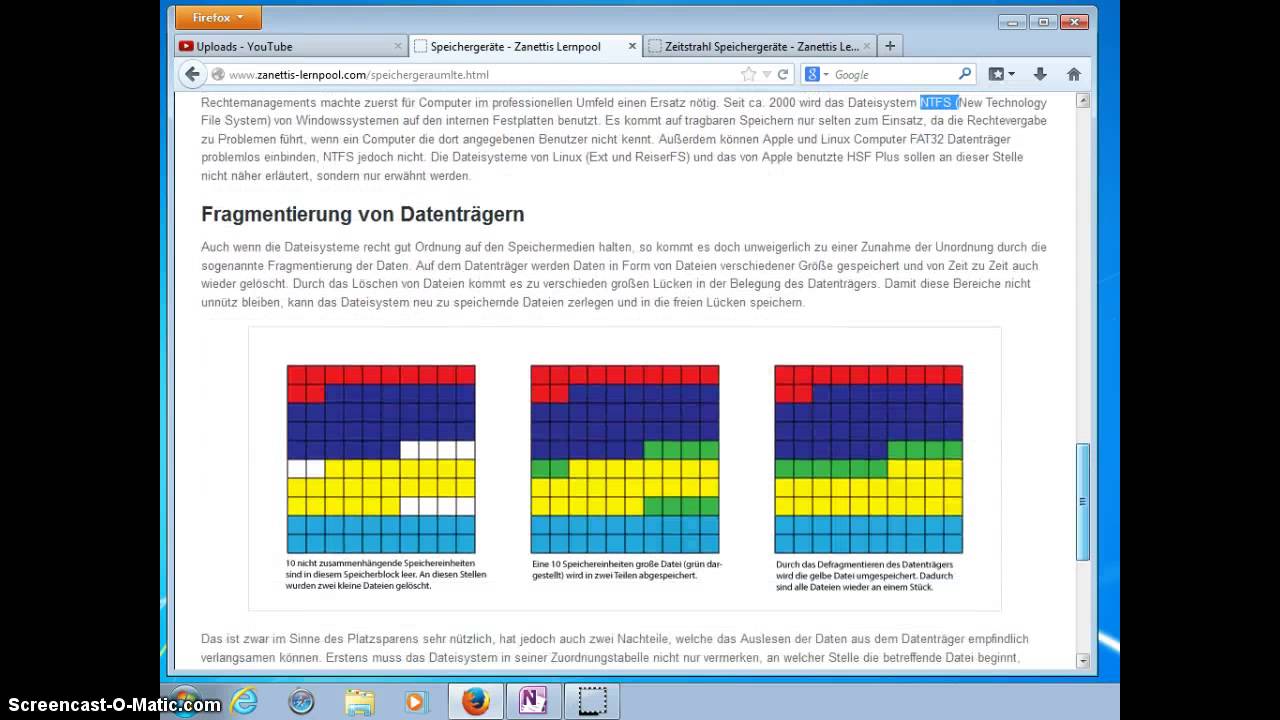Click heading "Fragmentierung von Datenträgern"
1280x720 pixels.
[x=363, y=214]
